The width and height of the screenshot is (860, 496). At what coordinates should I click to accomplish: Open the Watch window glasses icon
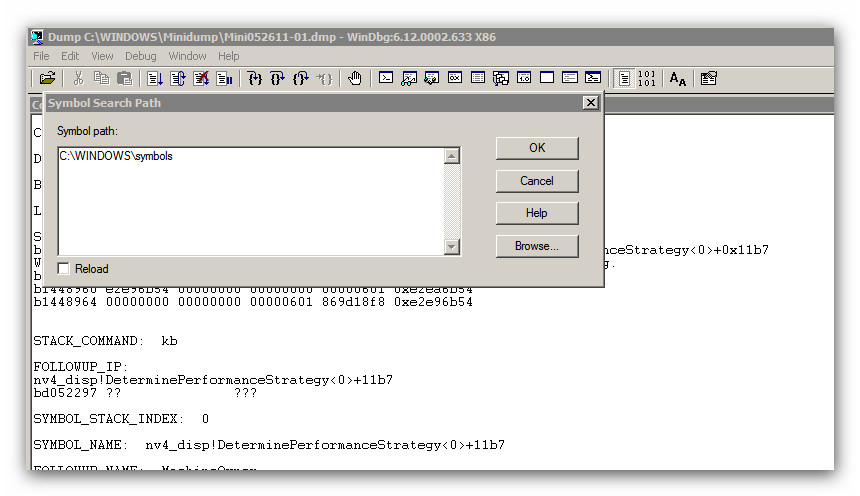pyautogui.click(x=409, y=78)
